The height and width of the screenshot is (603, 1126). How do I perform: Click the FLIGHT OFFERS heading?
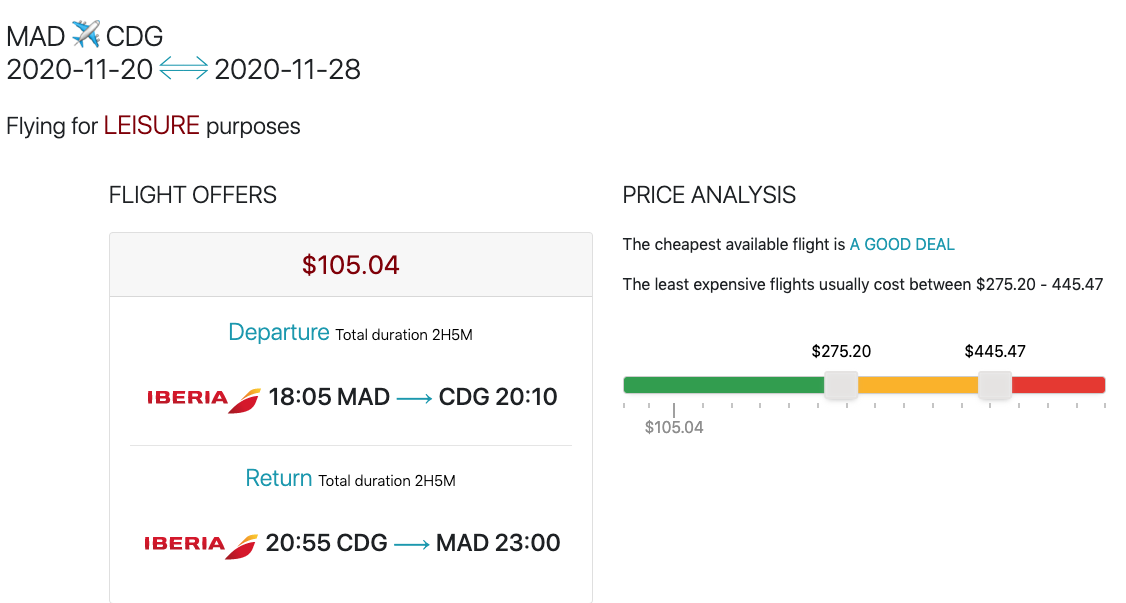193,195
